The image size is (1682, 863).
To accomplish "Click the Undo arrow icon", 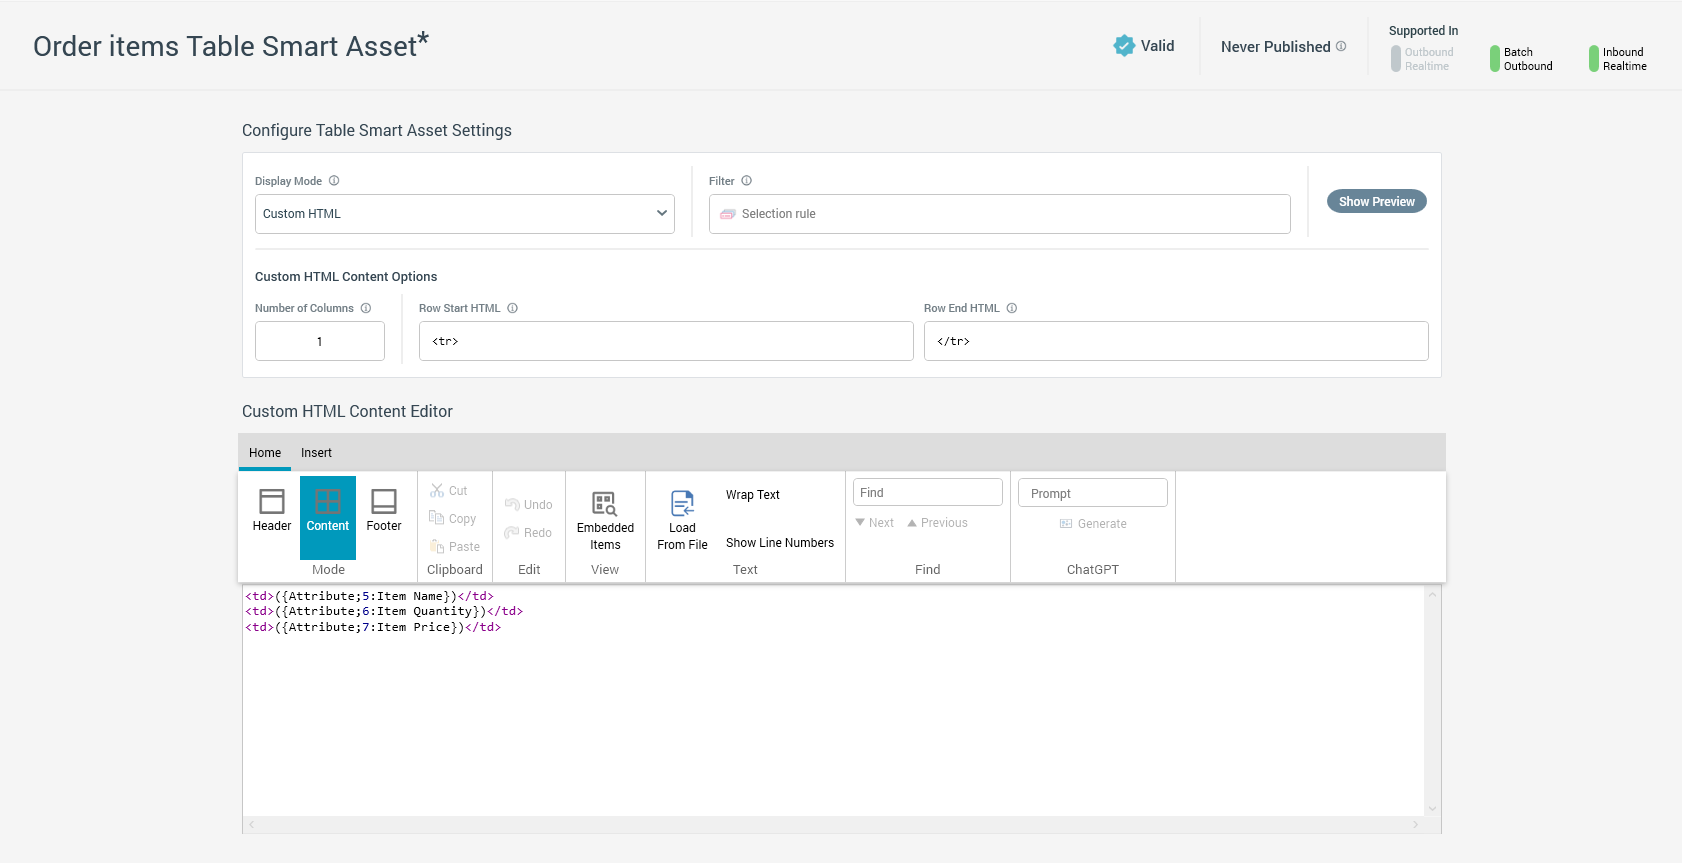I will (512, 505).
